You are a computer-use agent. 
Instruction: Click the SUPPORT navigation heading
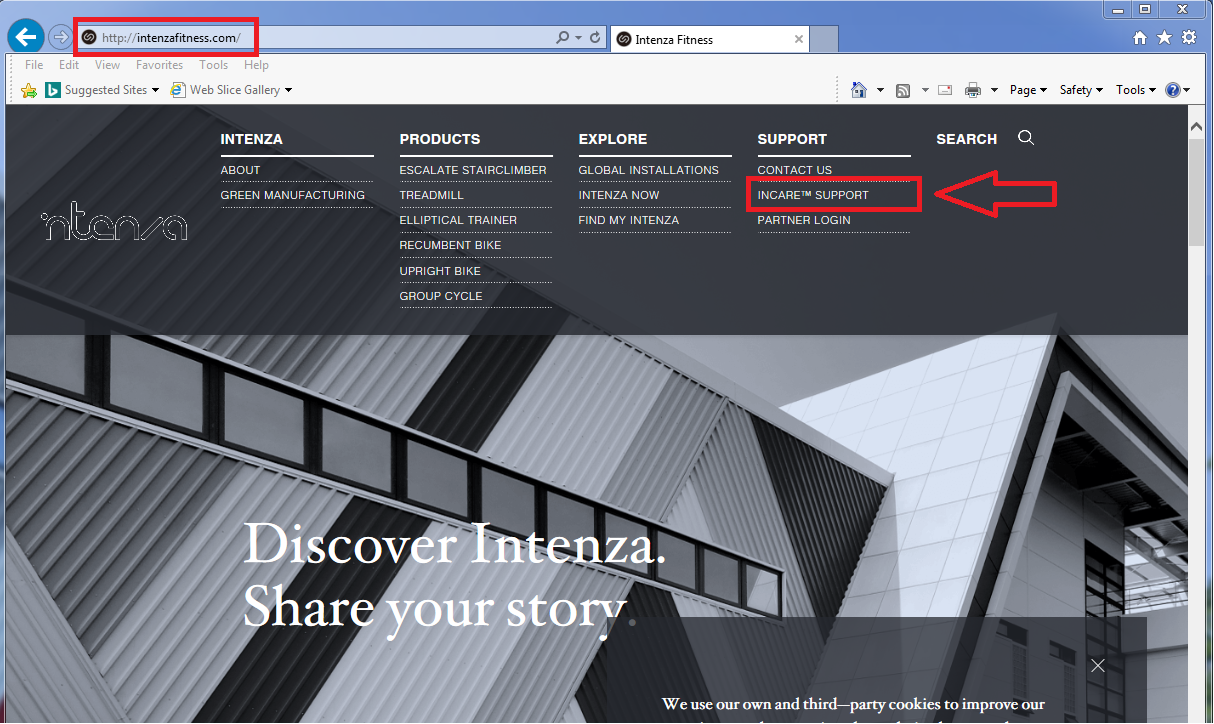(x=792, y=139)
